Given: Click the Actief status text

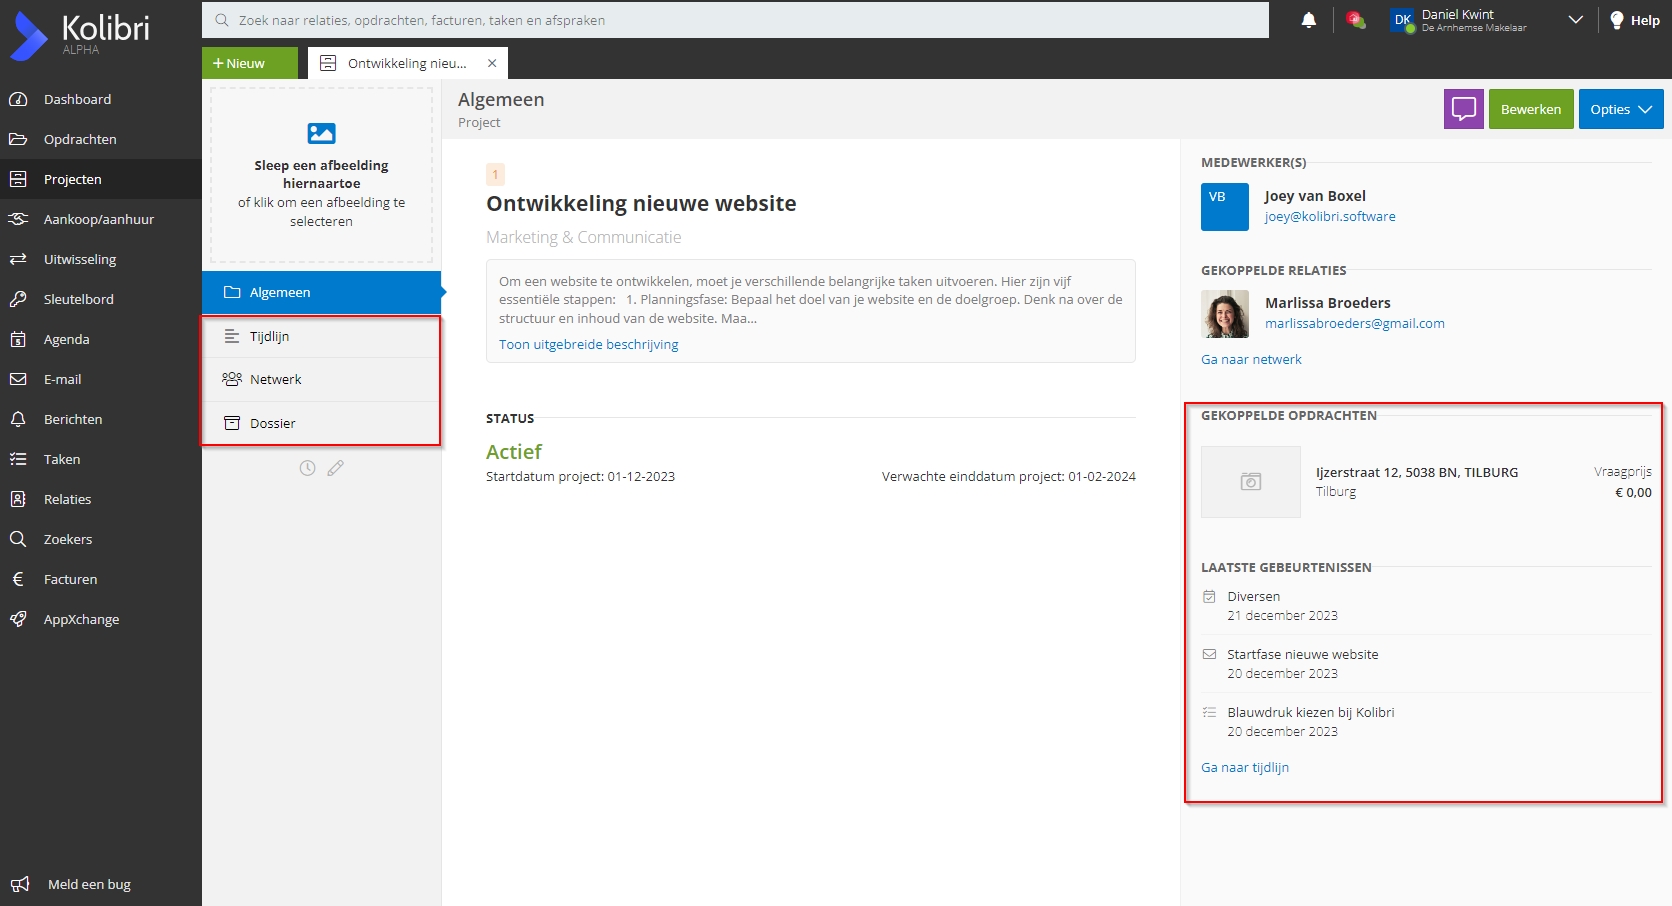Looking at the screenshot, I should [x=514, y=452].
